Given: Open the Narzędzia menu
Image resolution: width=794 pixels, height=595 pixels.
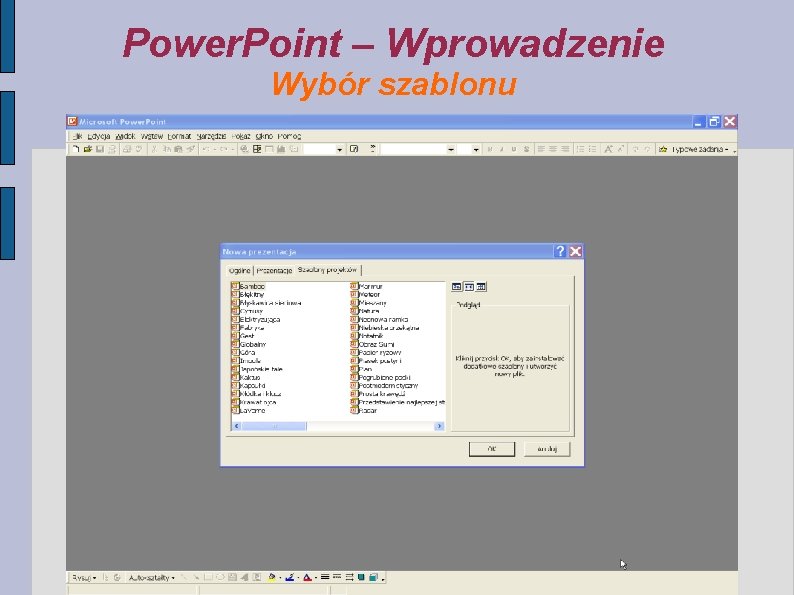Looking at the screenshot, I should pyautogui.click(x=211, y=136).
